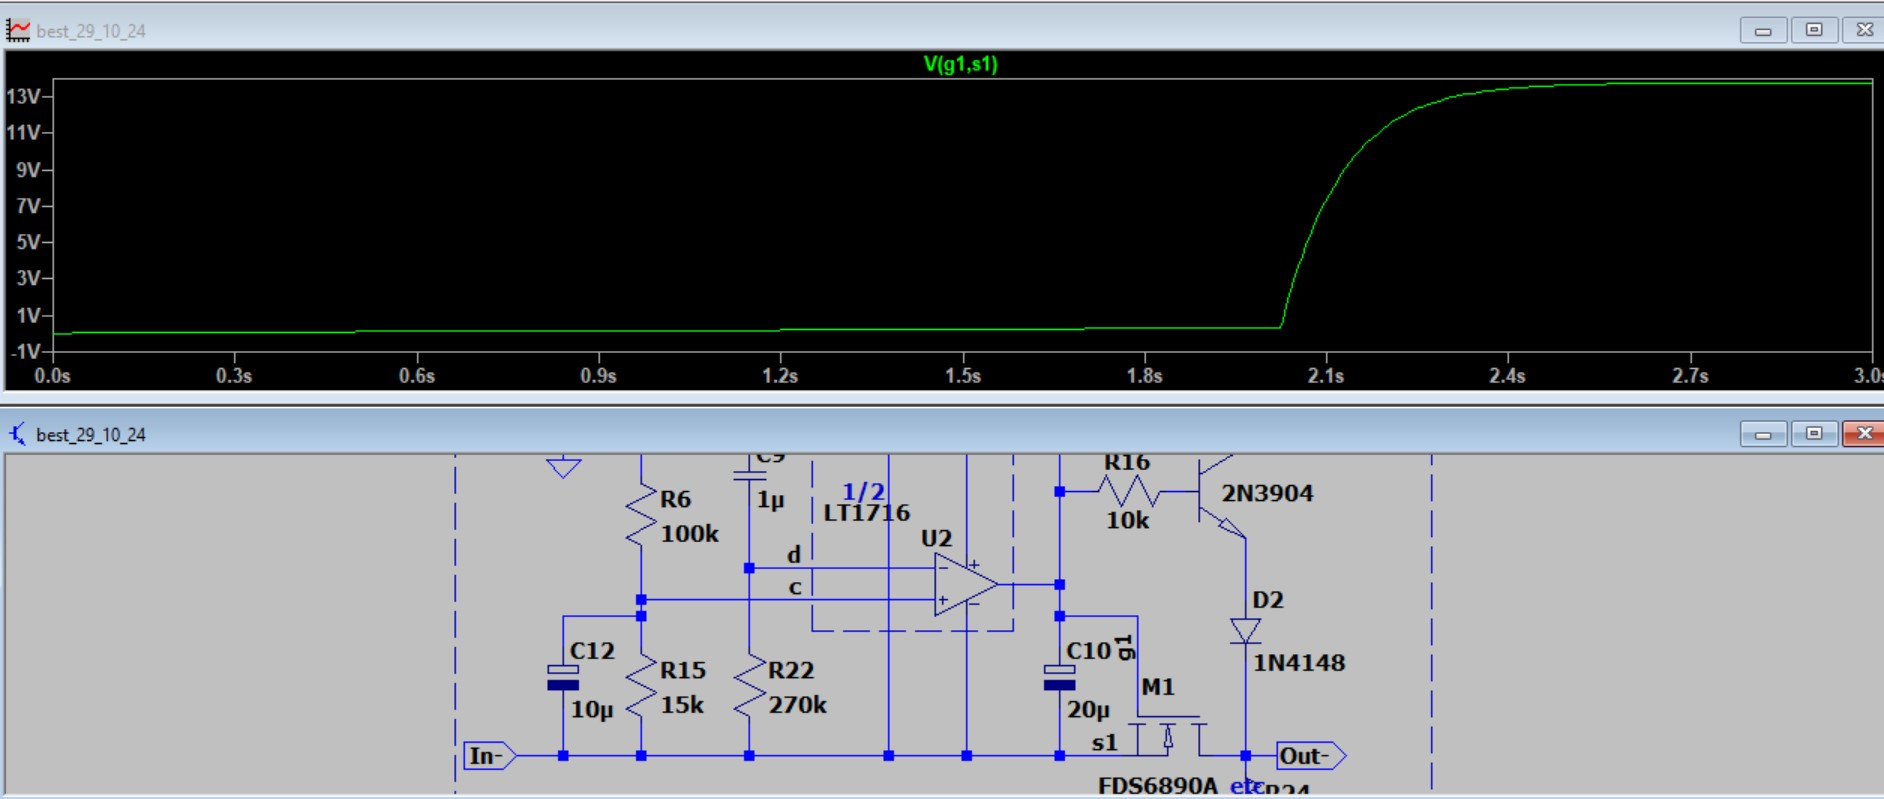This screenshot has width=1884, height=799.
Task: Click the 1.5s label on time axis
Action: [x=963, y=376]
